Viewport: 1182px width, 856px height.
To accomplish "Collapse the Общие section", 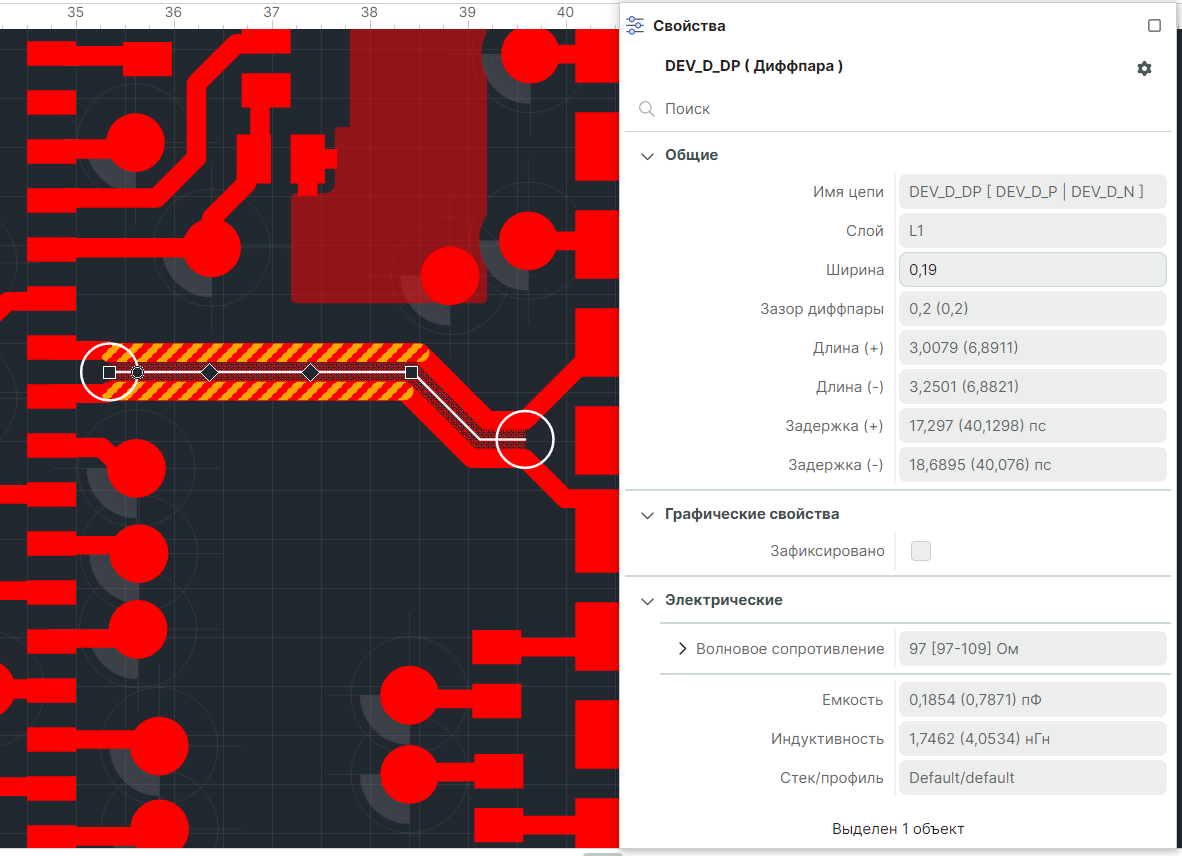I will pyautogui.click(x=647, y=155).
